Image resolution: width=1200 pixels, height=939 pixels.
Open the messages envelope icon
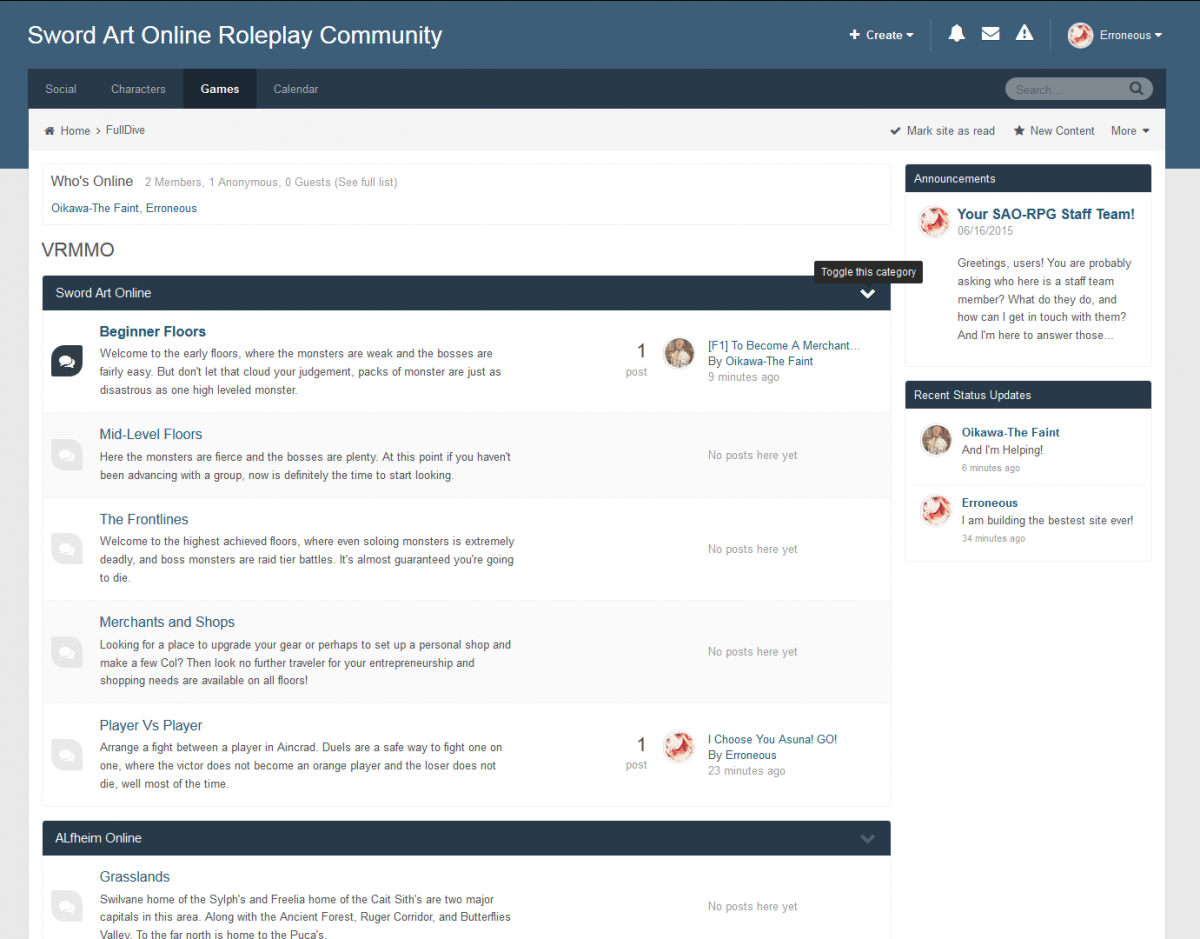pyautogui.click(x=990, y=34)
